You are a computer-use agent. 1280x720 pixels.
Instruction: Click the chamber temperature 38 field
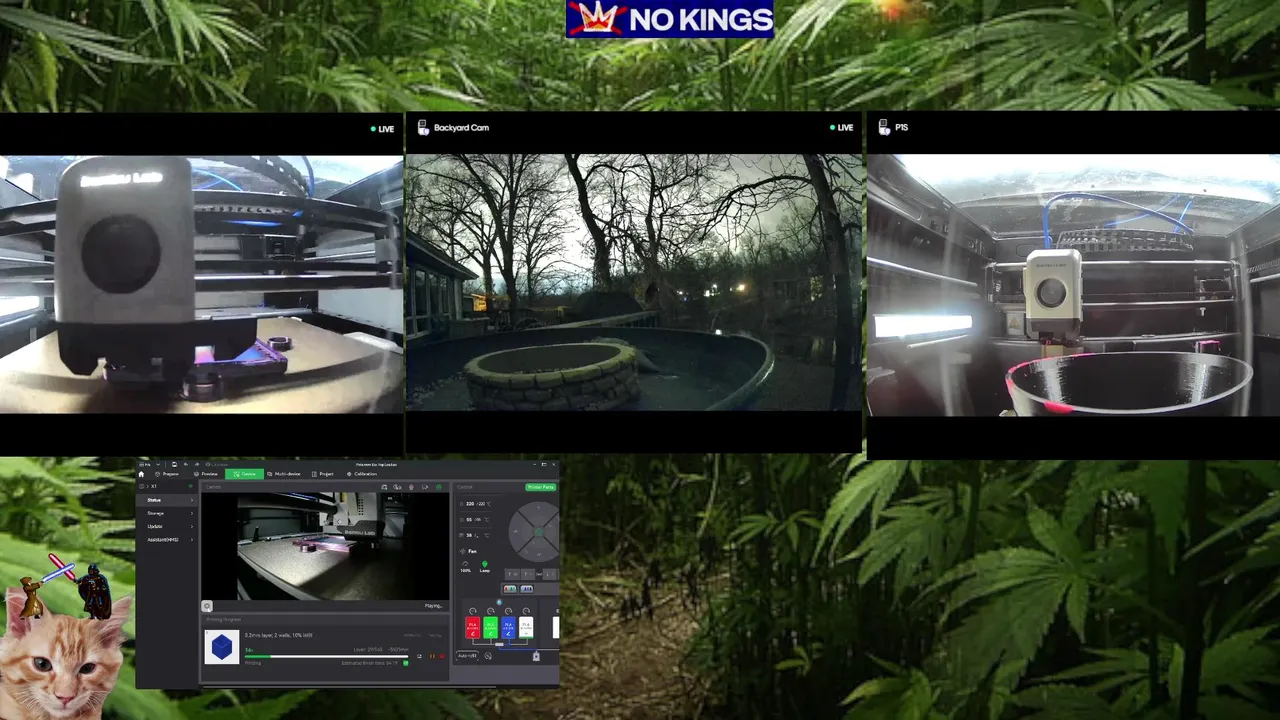click(x=475, y=535)
